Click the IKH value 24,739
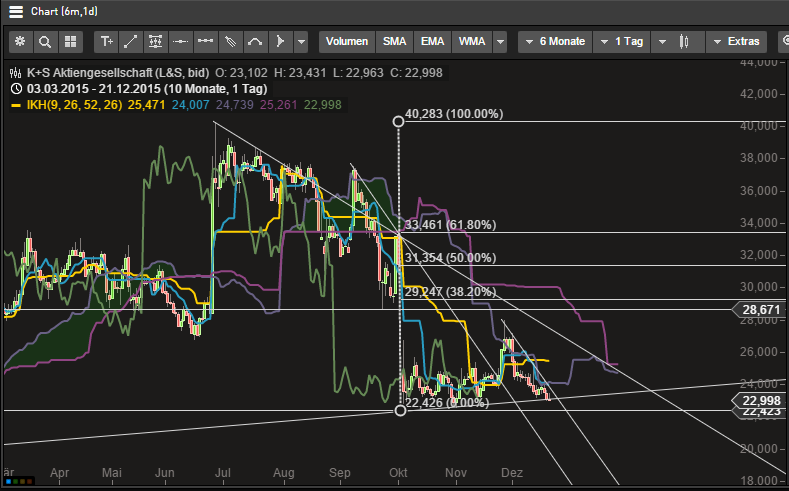789x491 pixels. pyautogui.click(x=234, y=105)
